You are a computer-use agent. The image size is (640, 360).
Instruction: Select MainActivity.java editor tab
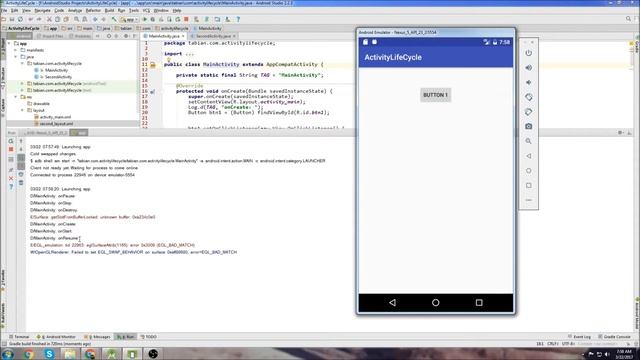coord(164,36)
